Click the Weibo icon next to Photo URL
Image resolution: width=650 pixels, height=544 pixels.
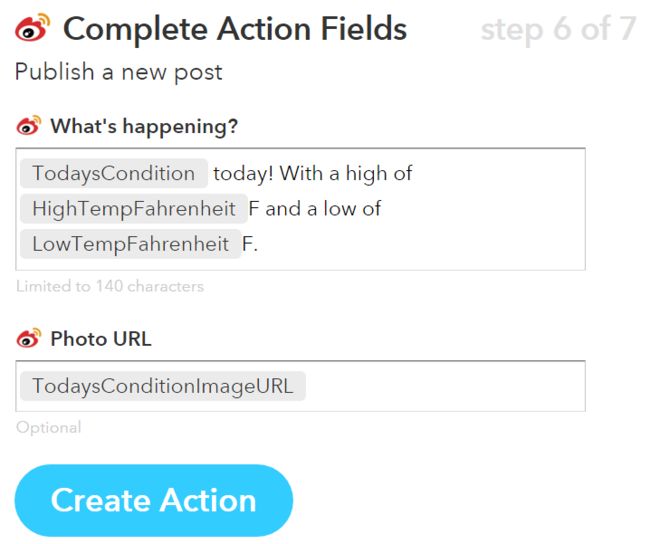(29, 338)
